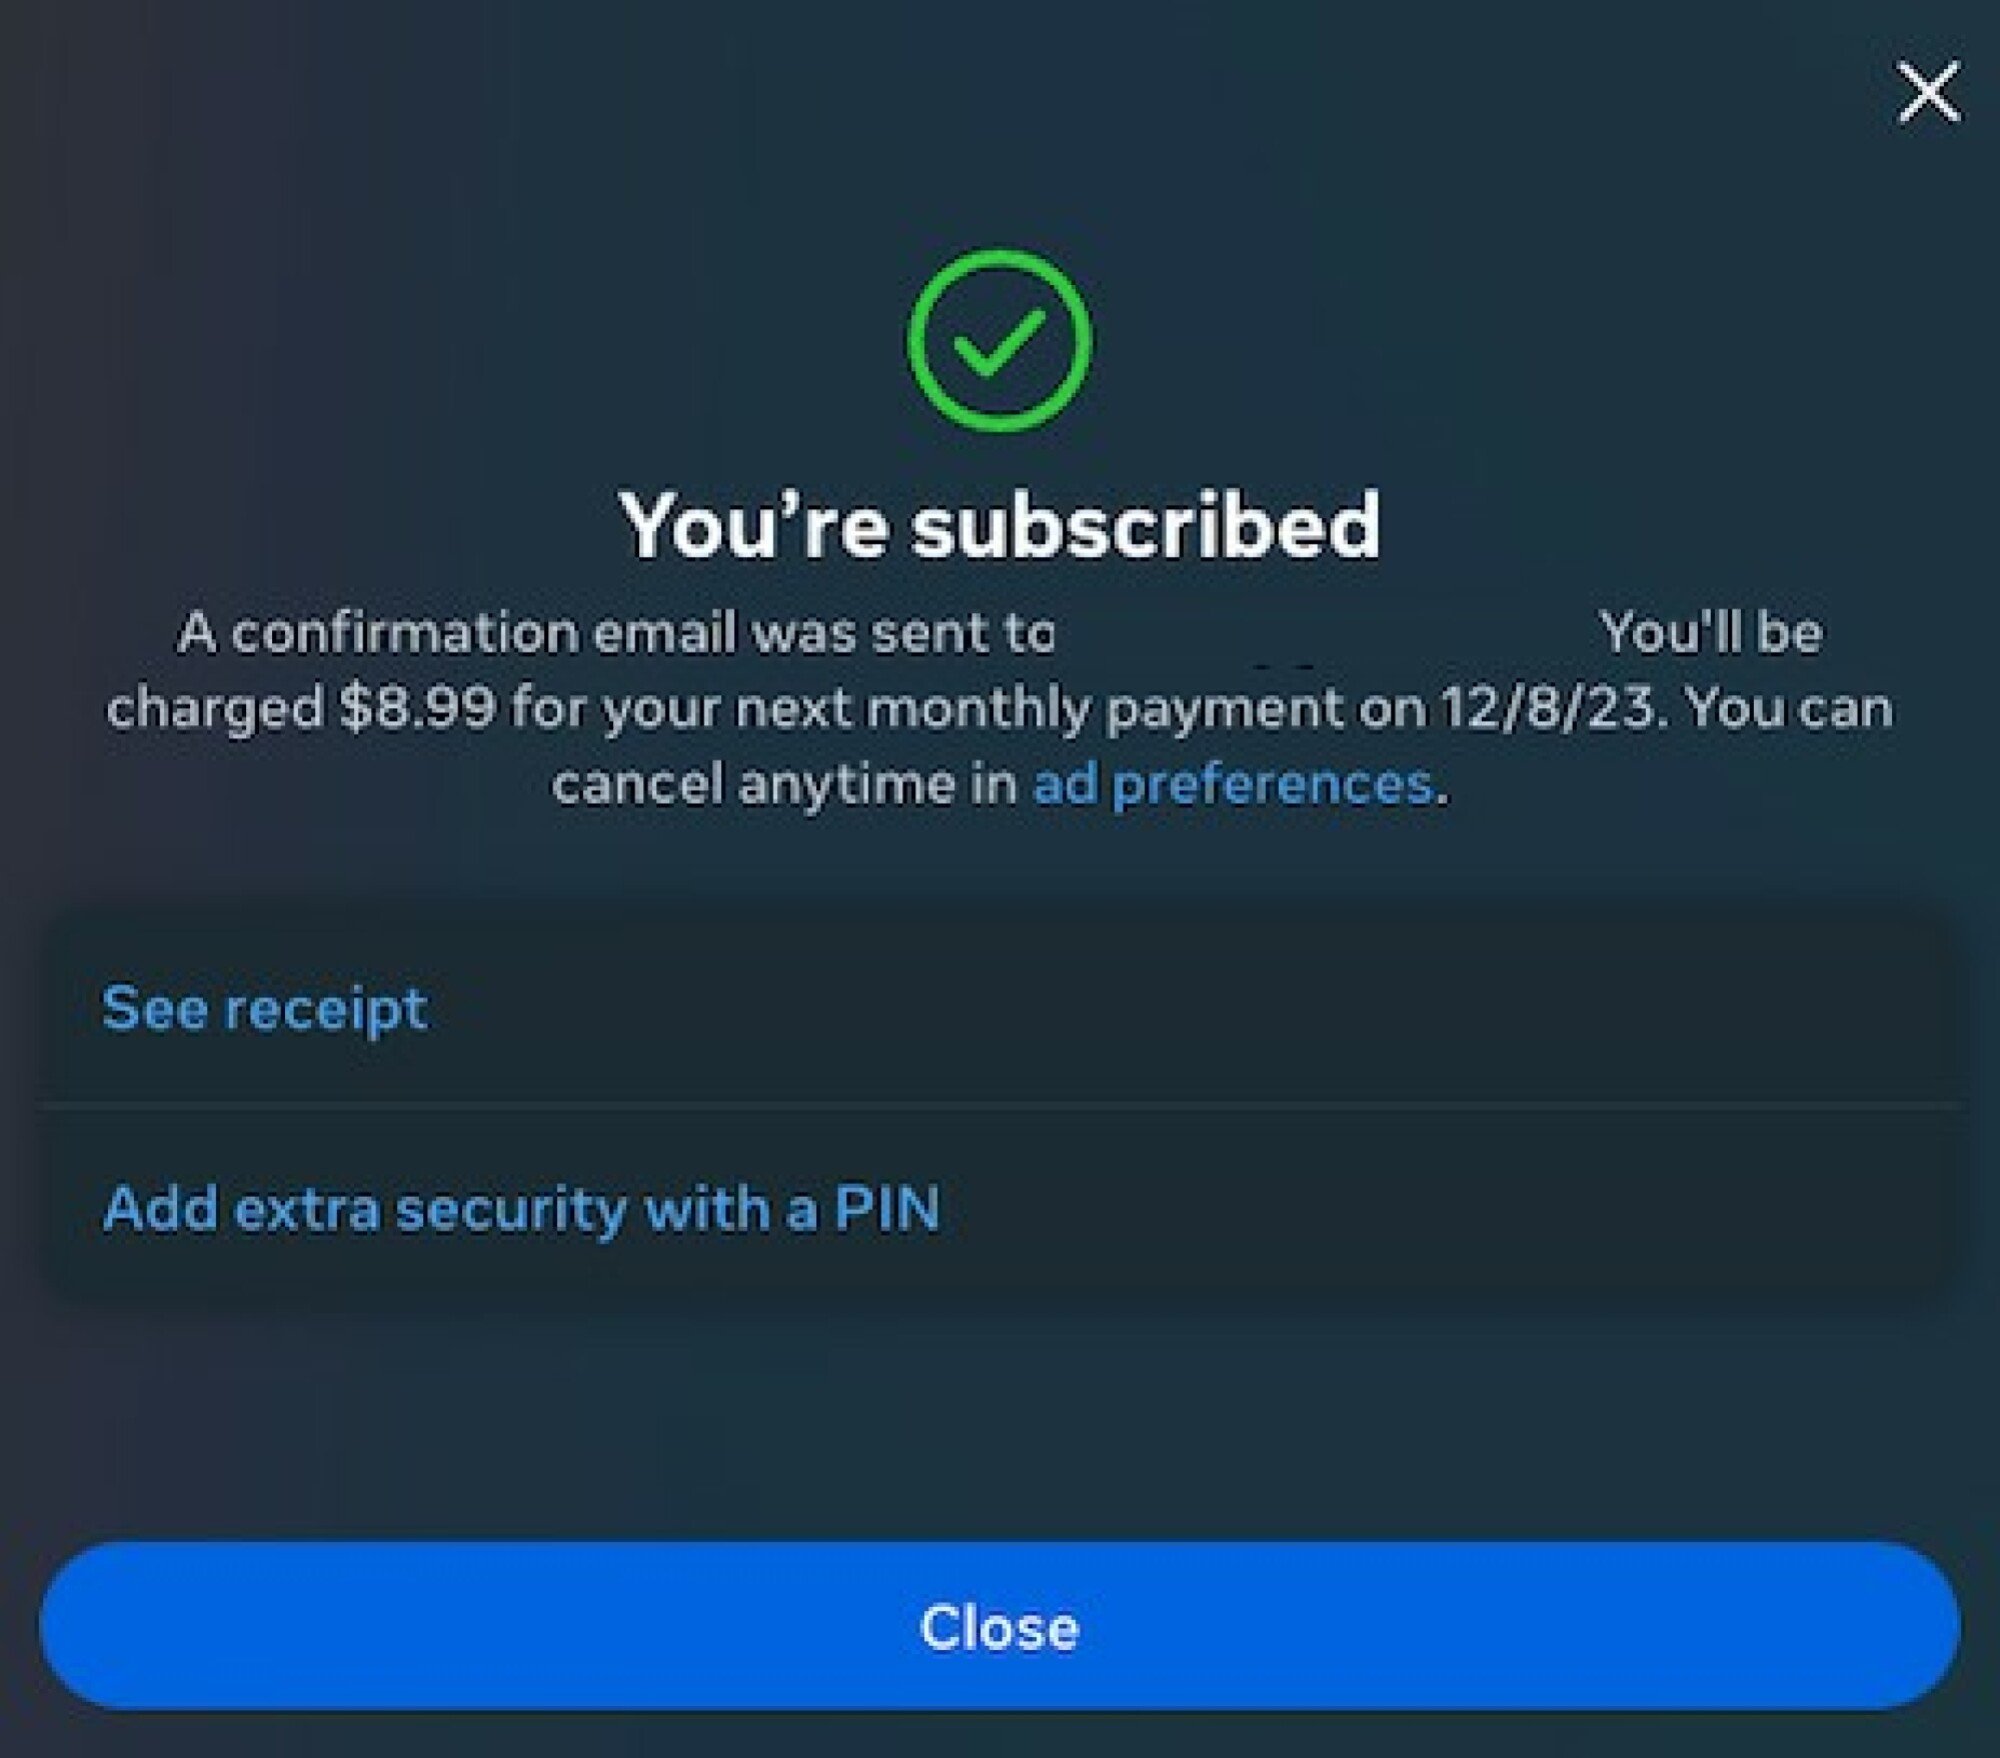The image size is (2000, 1758).
Task: Click the words "cancel anytime in"
Action: pos(784,784)
